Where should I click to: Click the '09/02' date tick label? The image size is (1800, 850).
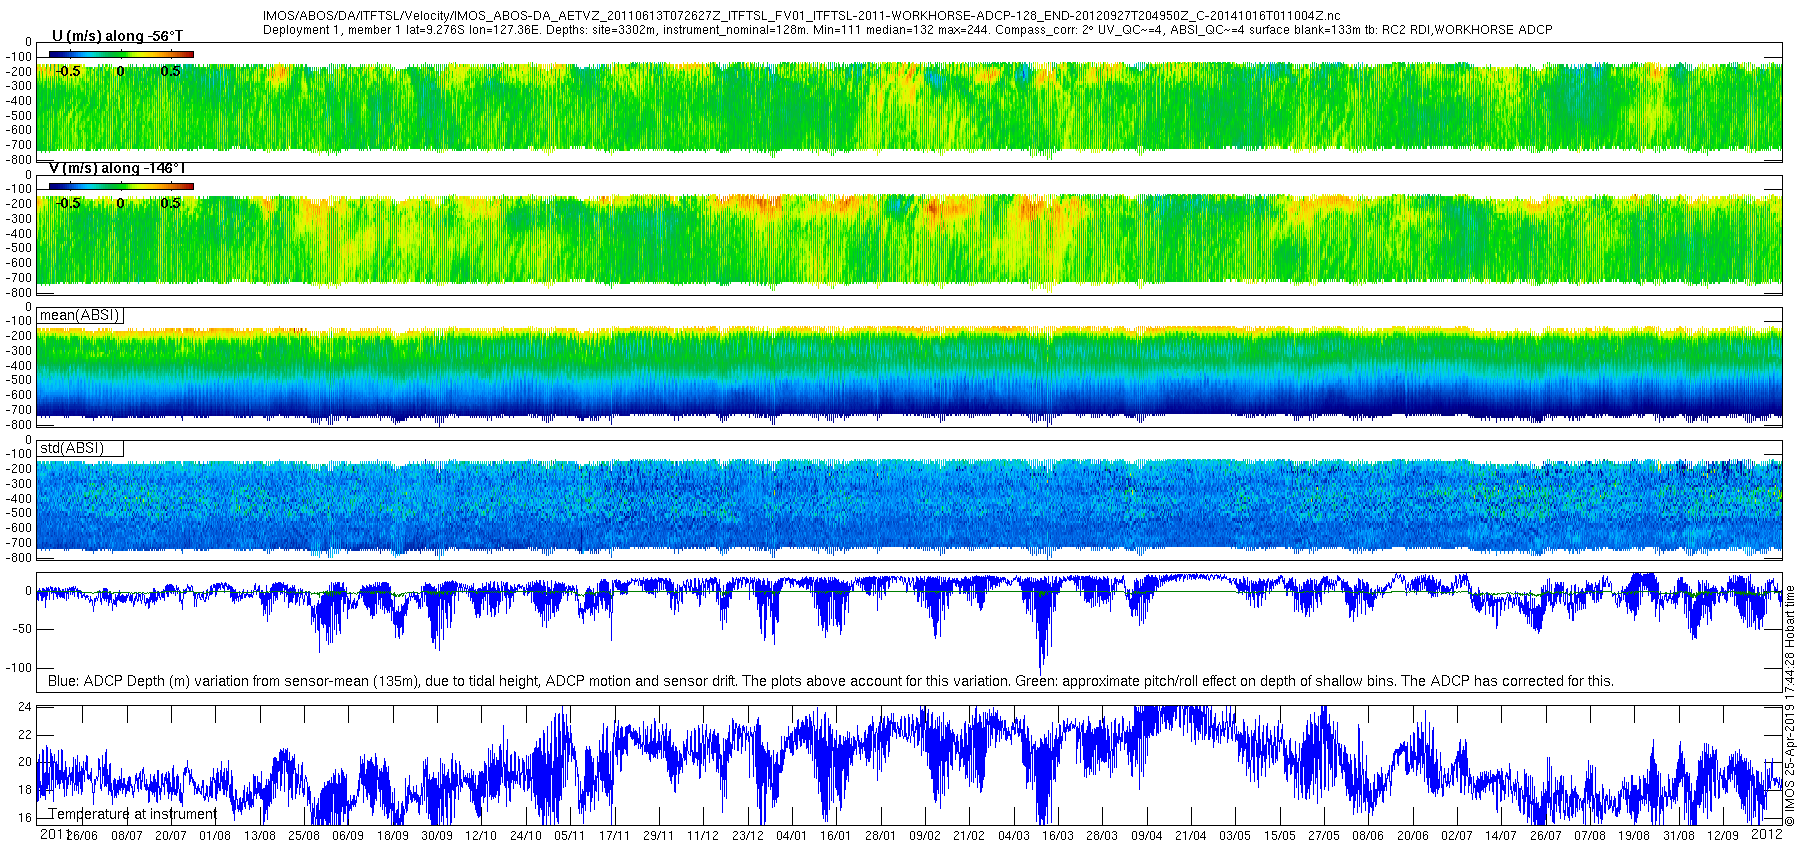pyautogui.click(x=924, y=836)
